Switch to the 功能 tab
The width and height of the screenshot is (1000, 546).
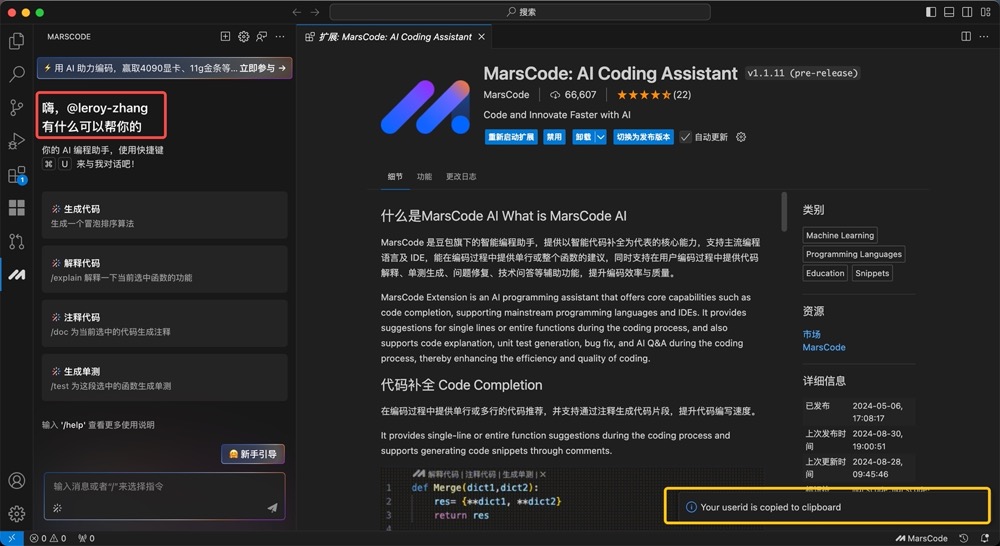(x=424, y=177)
